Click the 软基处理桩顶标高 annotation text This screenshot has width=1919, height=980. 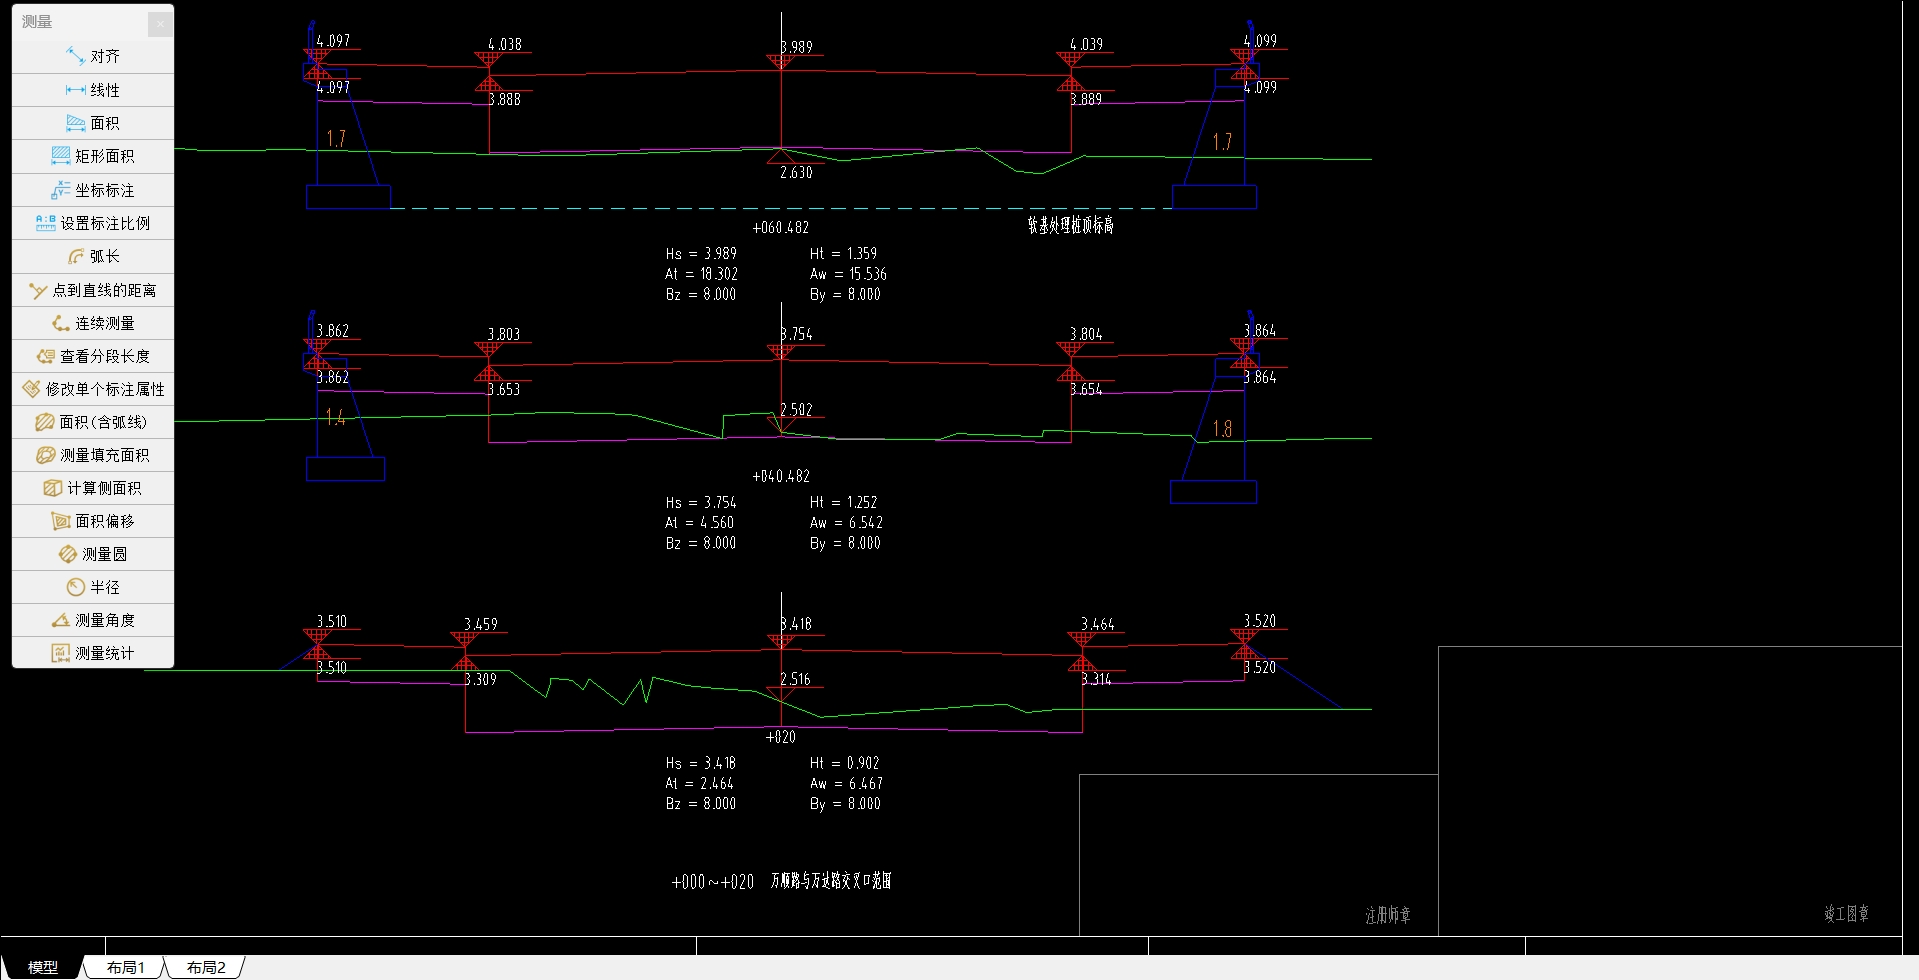click(x=1071, y=225)
